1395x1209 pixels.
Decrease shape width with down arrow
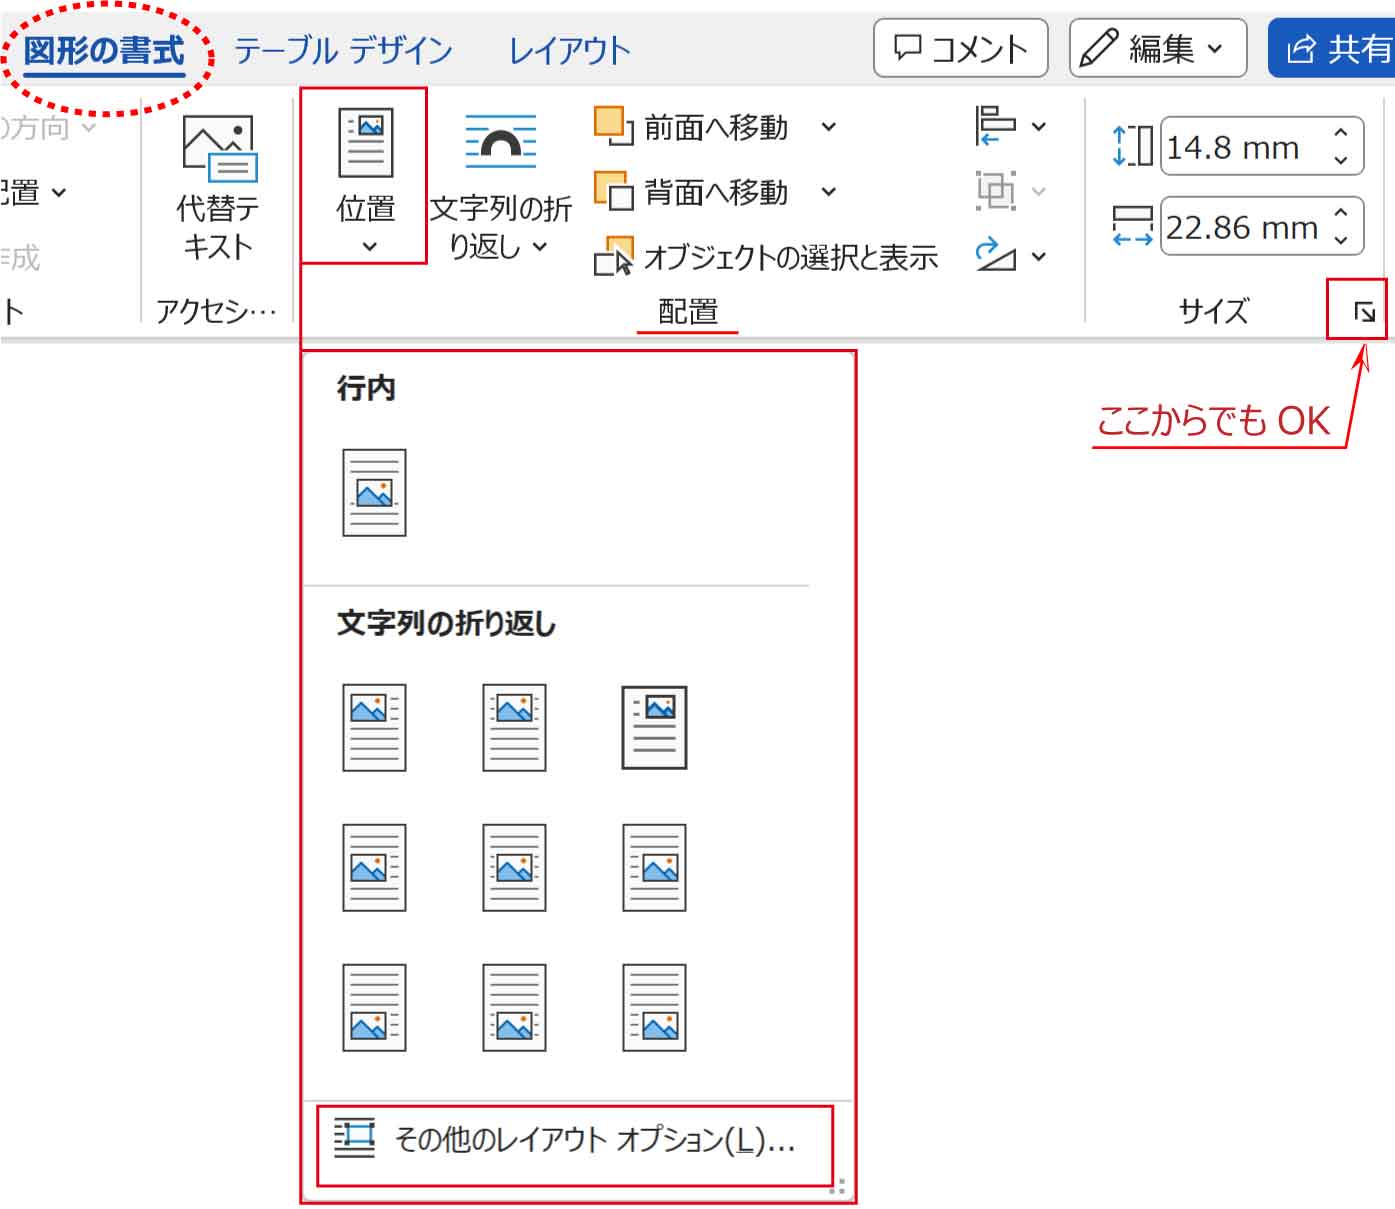[x=1341, y=241]
